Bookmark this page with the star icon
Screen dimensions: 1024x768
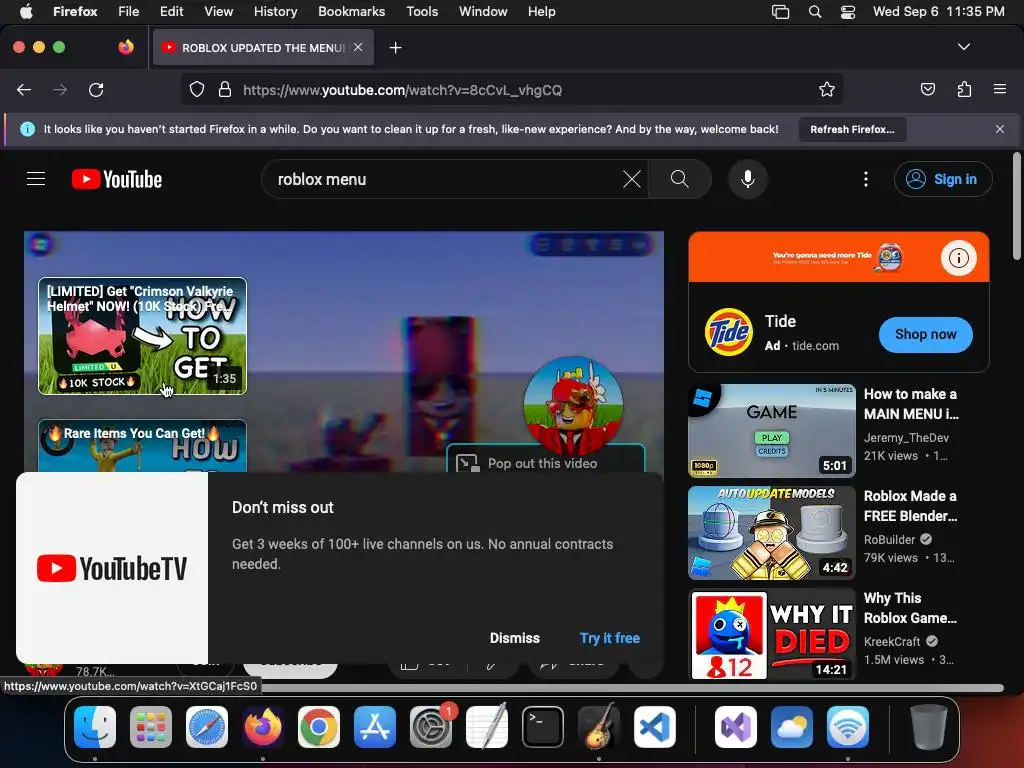click(x=827, y=89)
